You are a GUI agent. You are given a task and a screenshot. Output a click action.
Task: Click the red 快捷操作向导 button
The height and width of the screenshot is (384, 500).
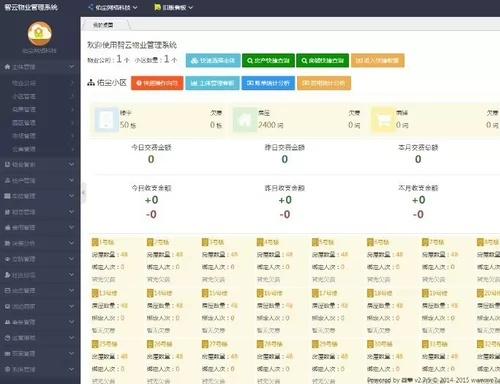click(157, 83)
